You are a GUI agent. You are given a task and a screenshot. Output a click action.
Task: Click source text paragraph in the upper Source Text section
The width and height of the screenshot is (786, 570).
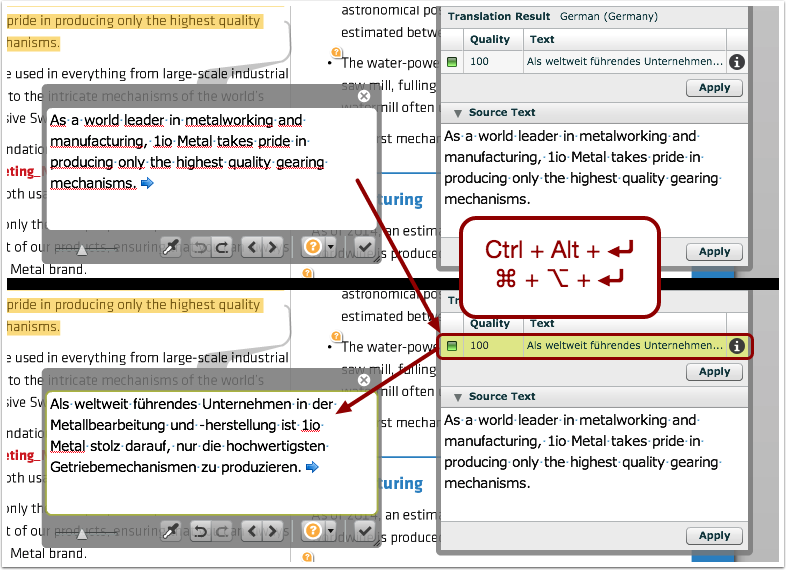coord(581,167)
